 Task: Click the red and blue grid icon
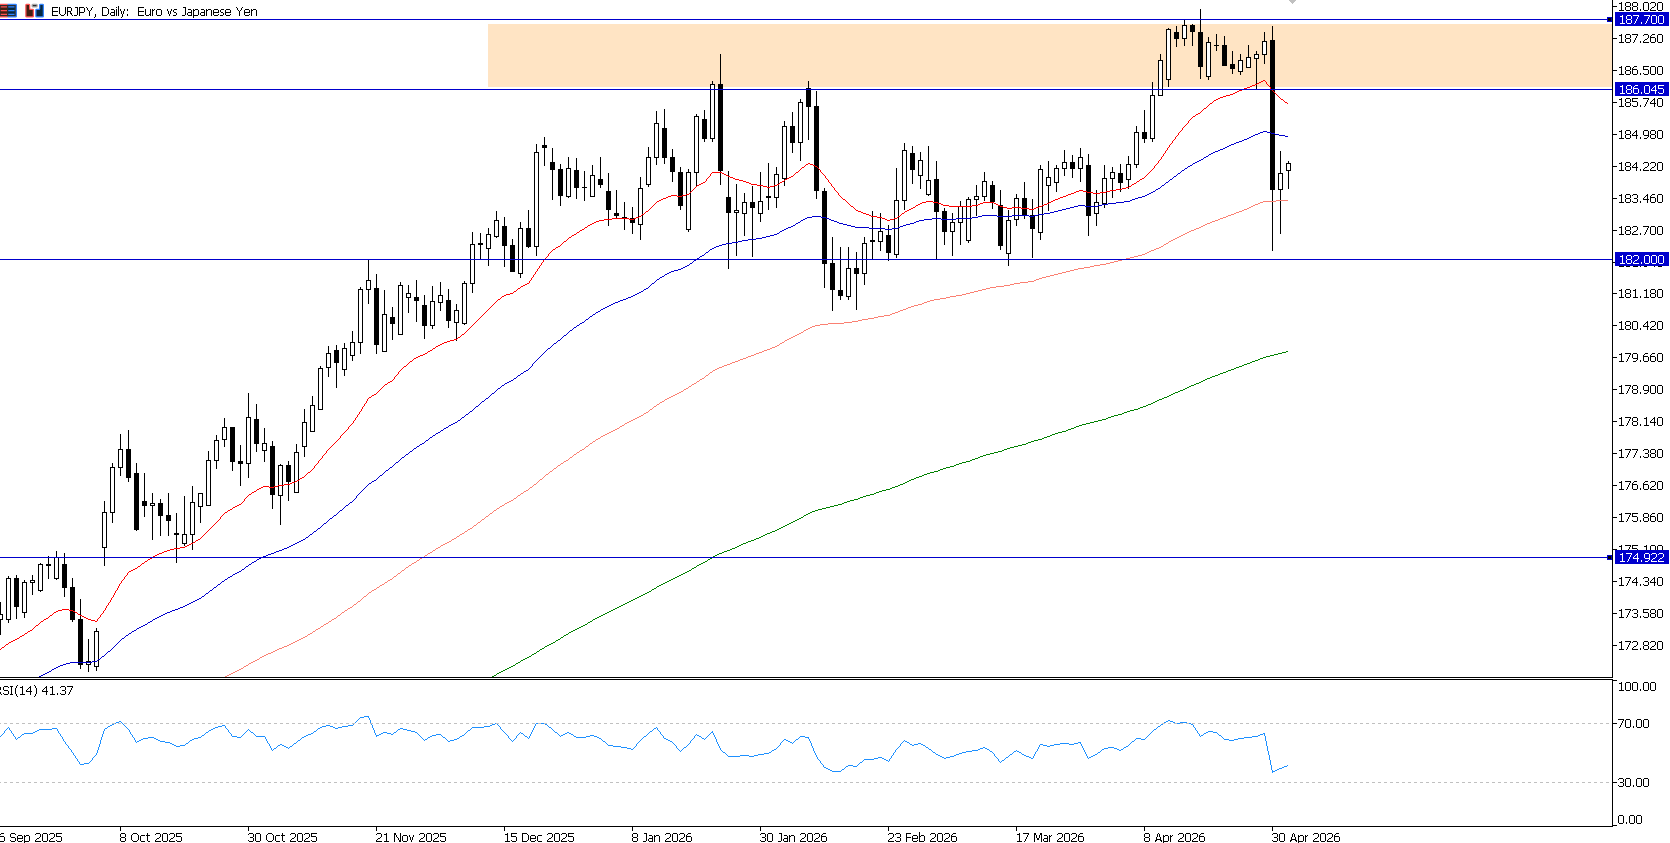pos(8,11)
